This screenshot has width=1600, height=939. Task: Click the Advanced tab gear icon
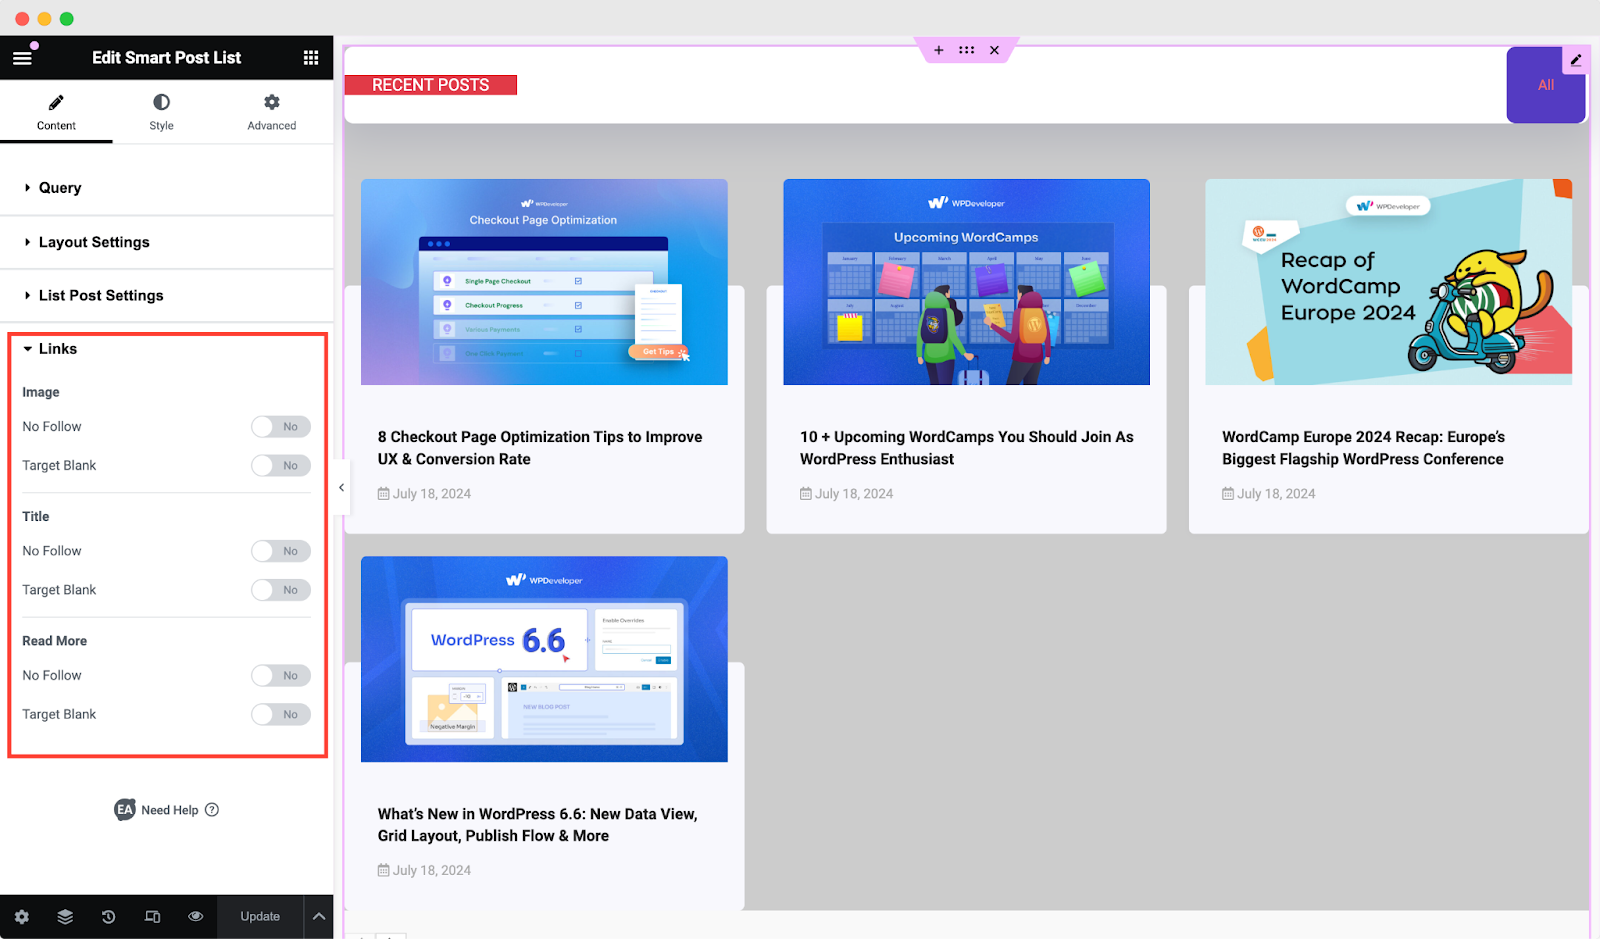pyautogui.click(x=272, y=102)
